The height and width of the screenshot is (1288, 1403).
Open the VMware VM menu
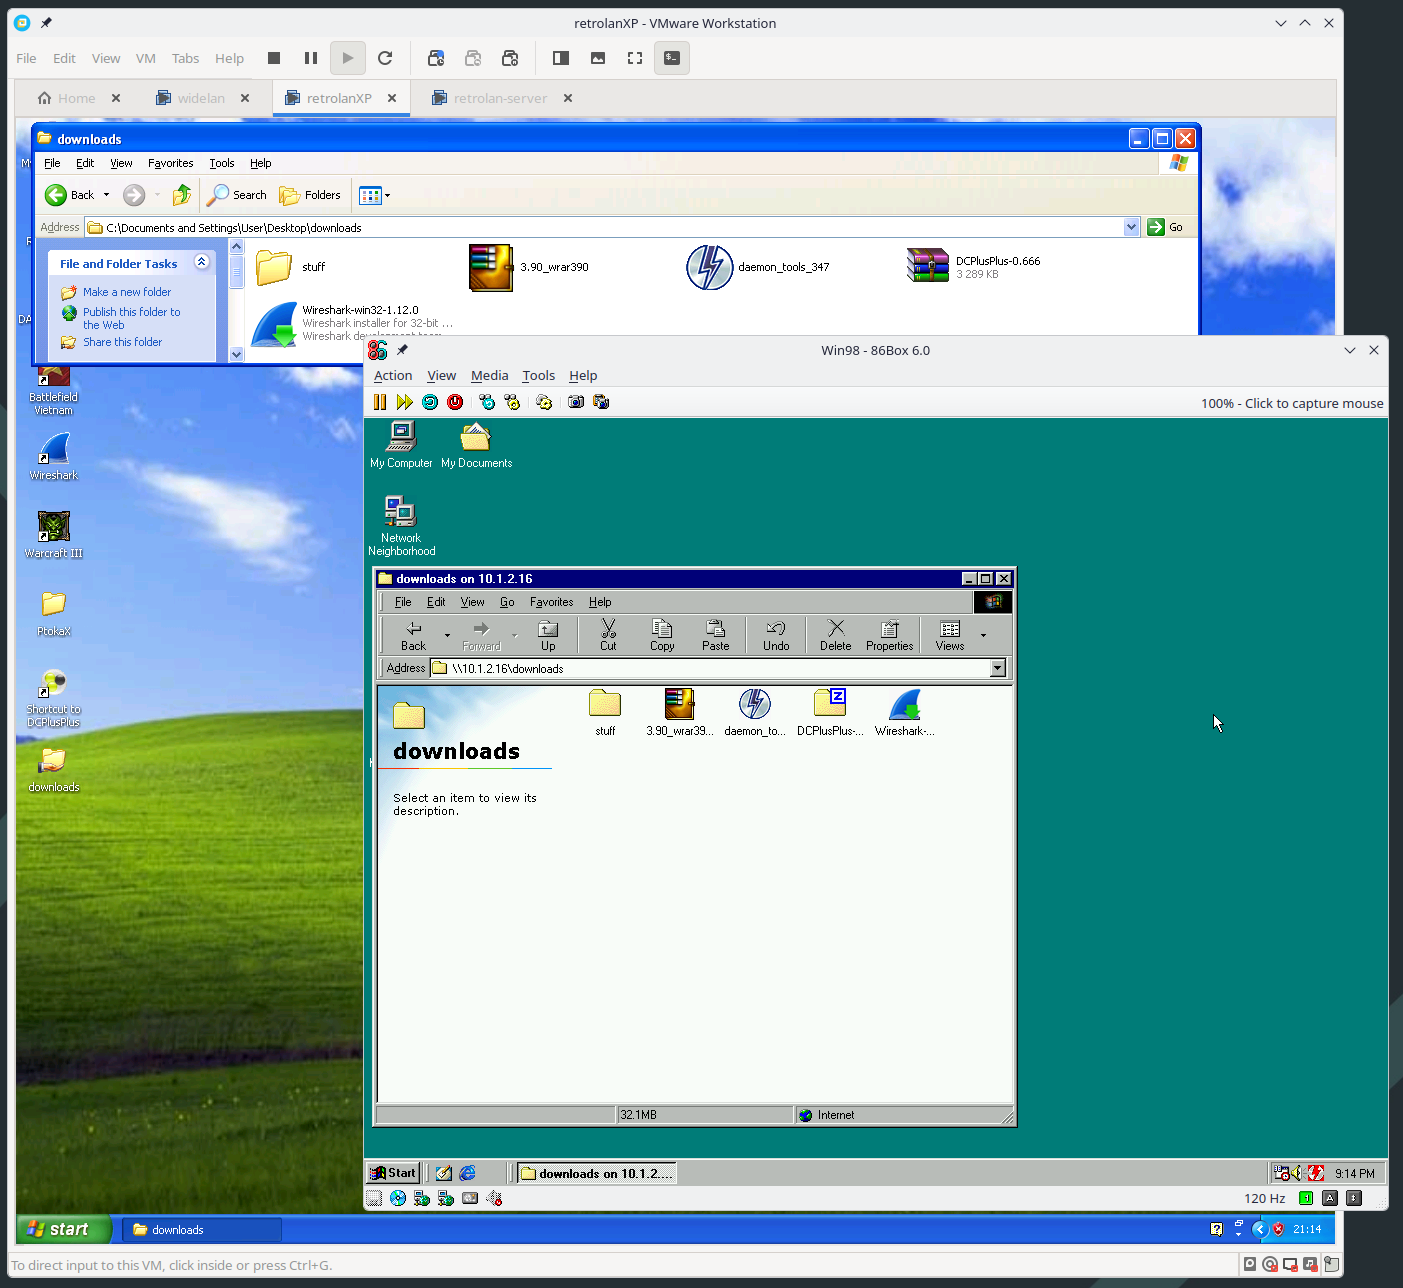146,58
